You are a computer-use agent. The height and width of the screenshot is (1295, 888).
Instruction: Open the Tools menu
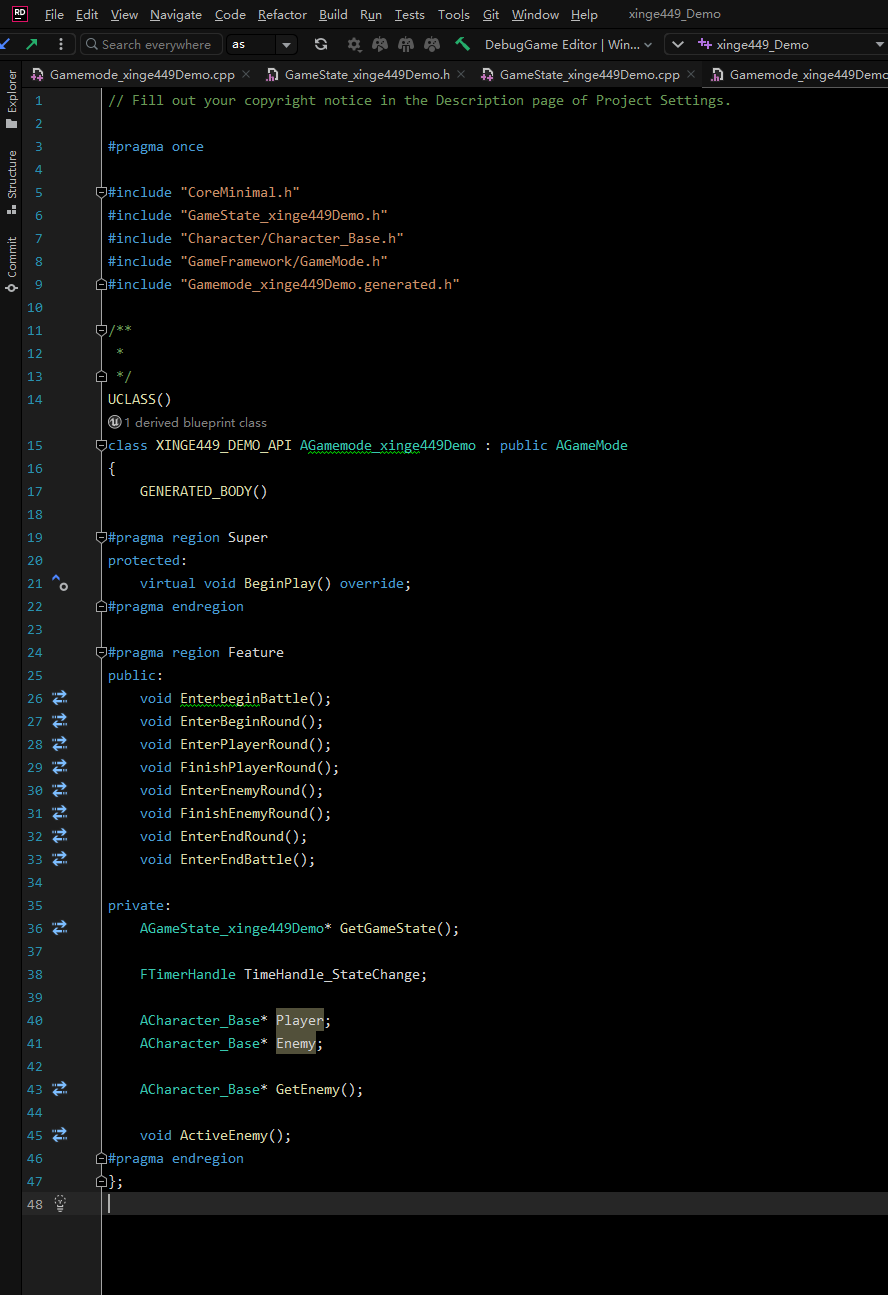[454, 14]
